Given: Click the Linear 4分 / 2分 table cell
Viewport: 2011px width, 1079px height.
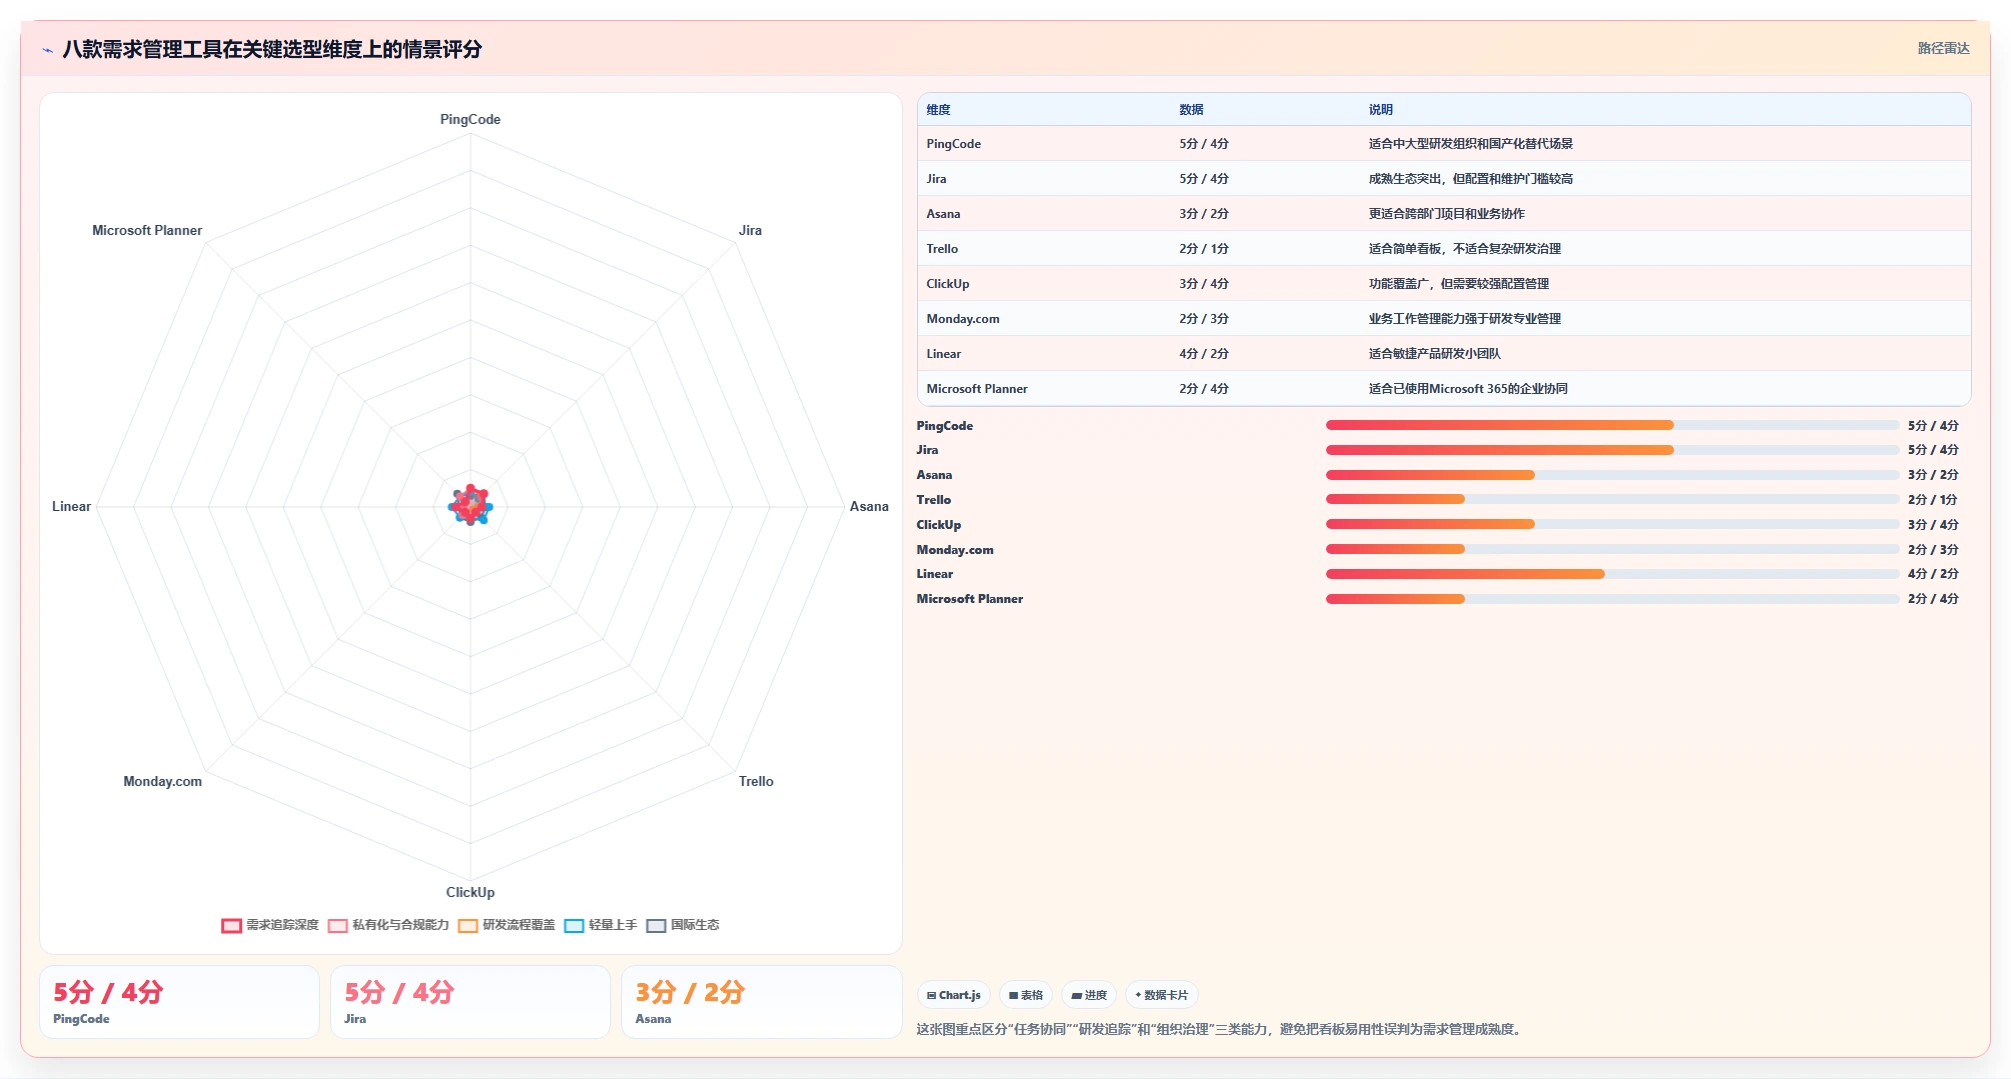Looking at the screenshot, I should click(1204, 354).
